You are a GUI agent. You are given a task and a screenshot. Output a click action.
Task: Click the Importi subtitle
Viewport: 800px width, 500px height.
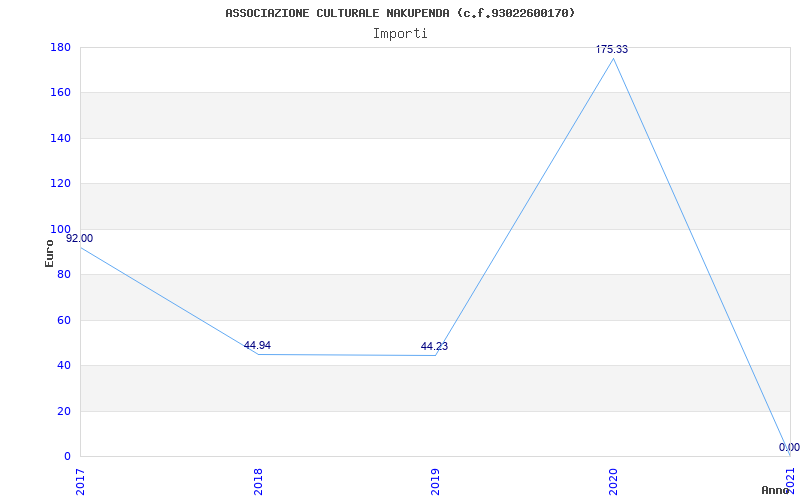click(x=400, y=34)
